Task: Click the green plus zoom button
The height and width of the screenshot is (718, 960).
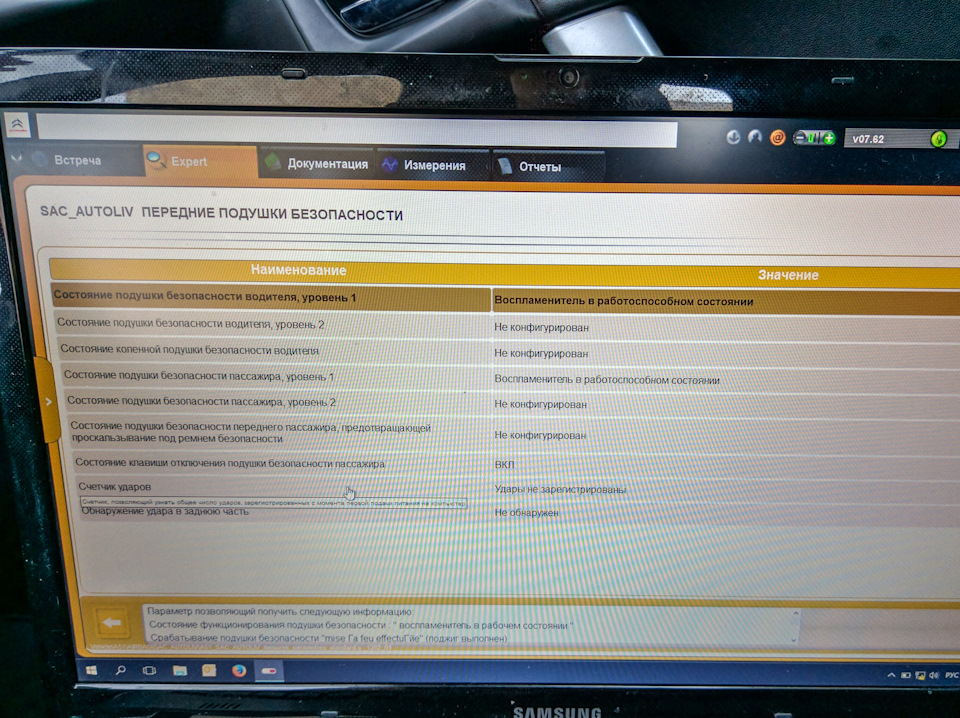Action: (x=829, y=139)
